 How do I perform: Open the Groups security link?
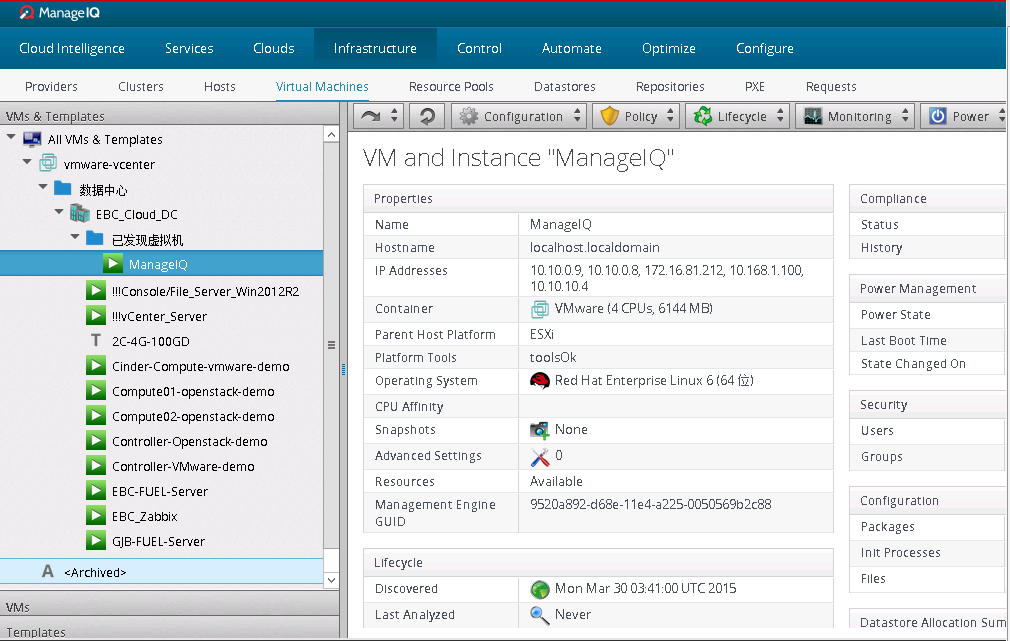[882, 457]
